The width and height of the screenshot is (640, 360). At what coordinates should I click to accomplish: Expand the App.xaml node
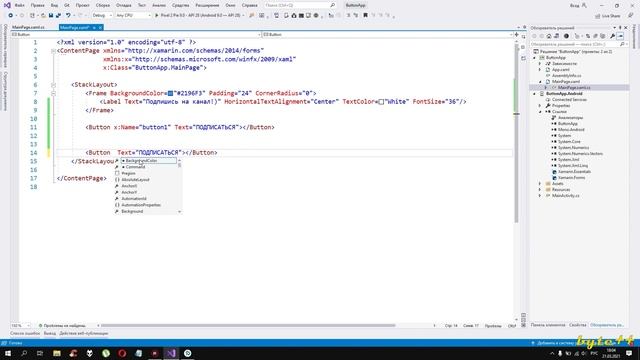tap(540, 70)
